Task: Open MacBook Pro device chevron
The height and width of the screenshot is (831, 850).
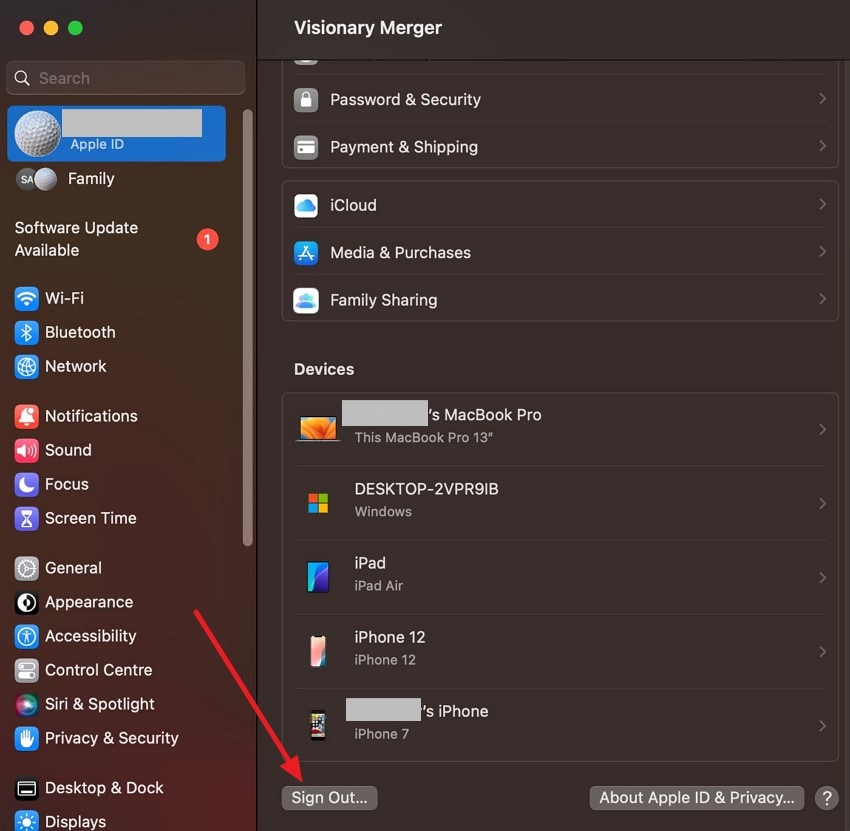Action: (x=822, y=429)
